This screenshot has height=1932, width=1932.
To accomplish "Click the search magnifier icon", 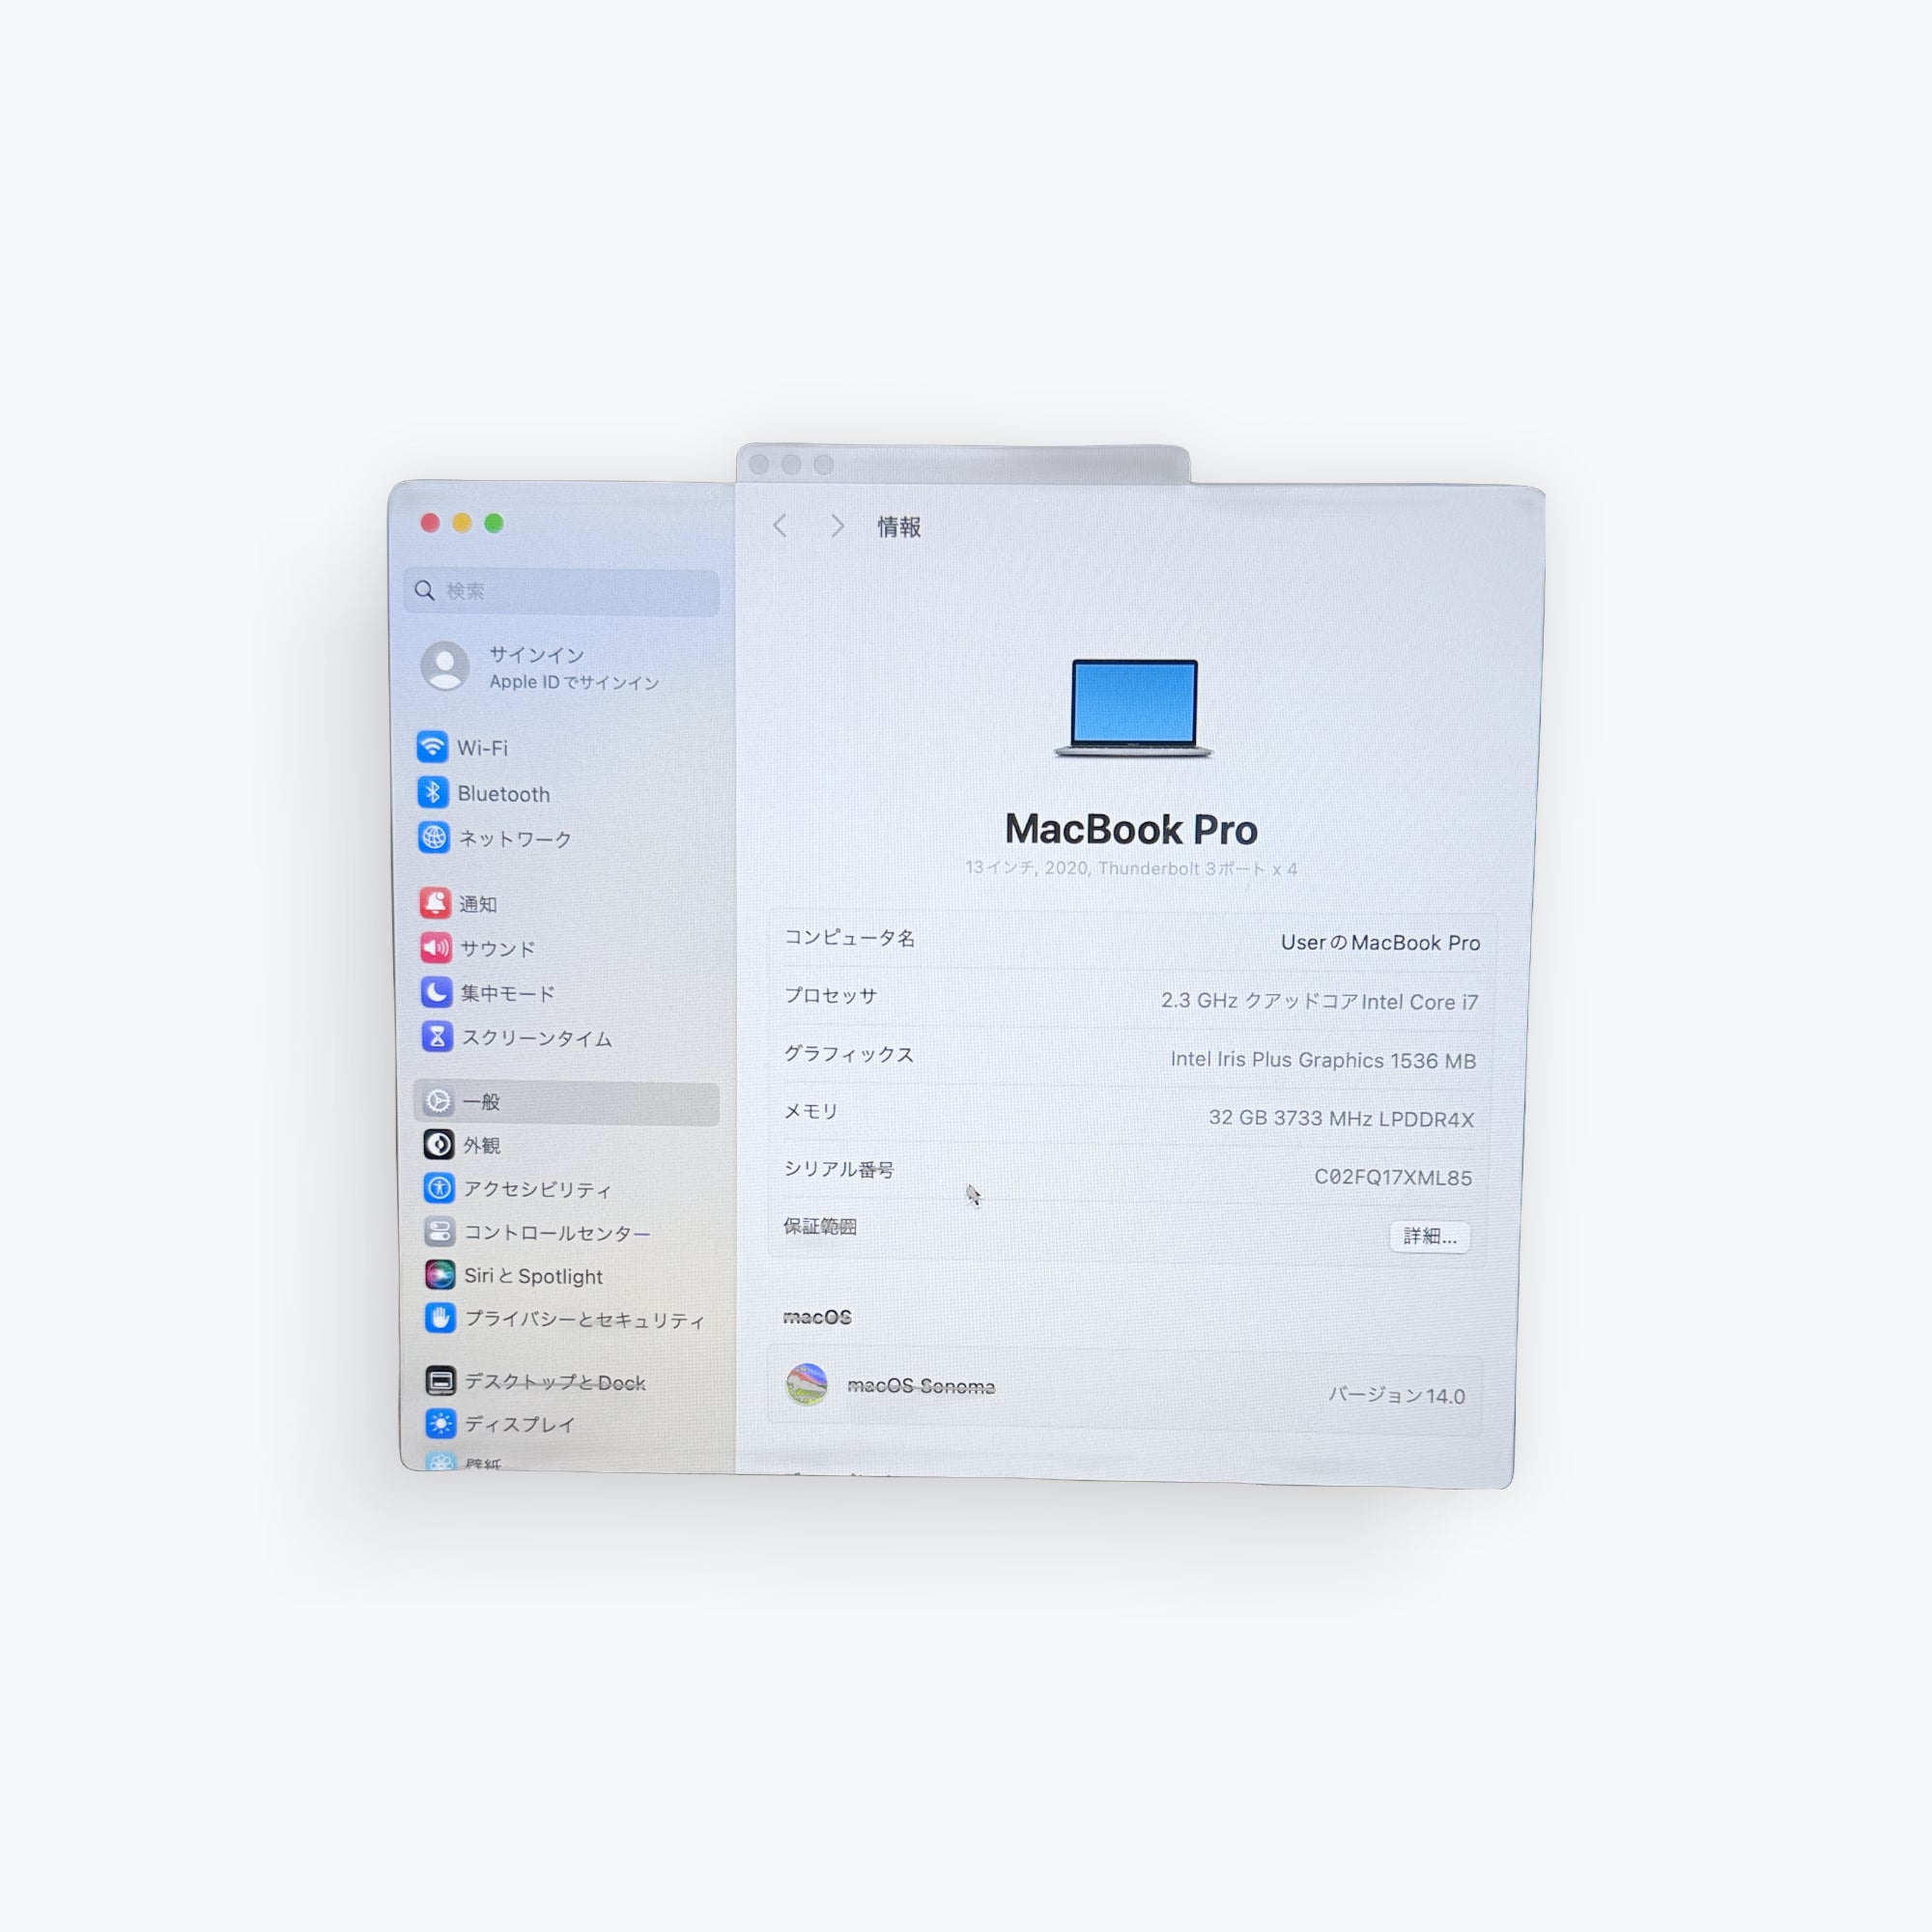I will (x=425, y=590).
